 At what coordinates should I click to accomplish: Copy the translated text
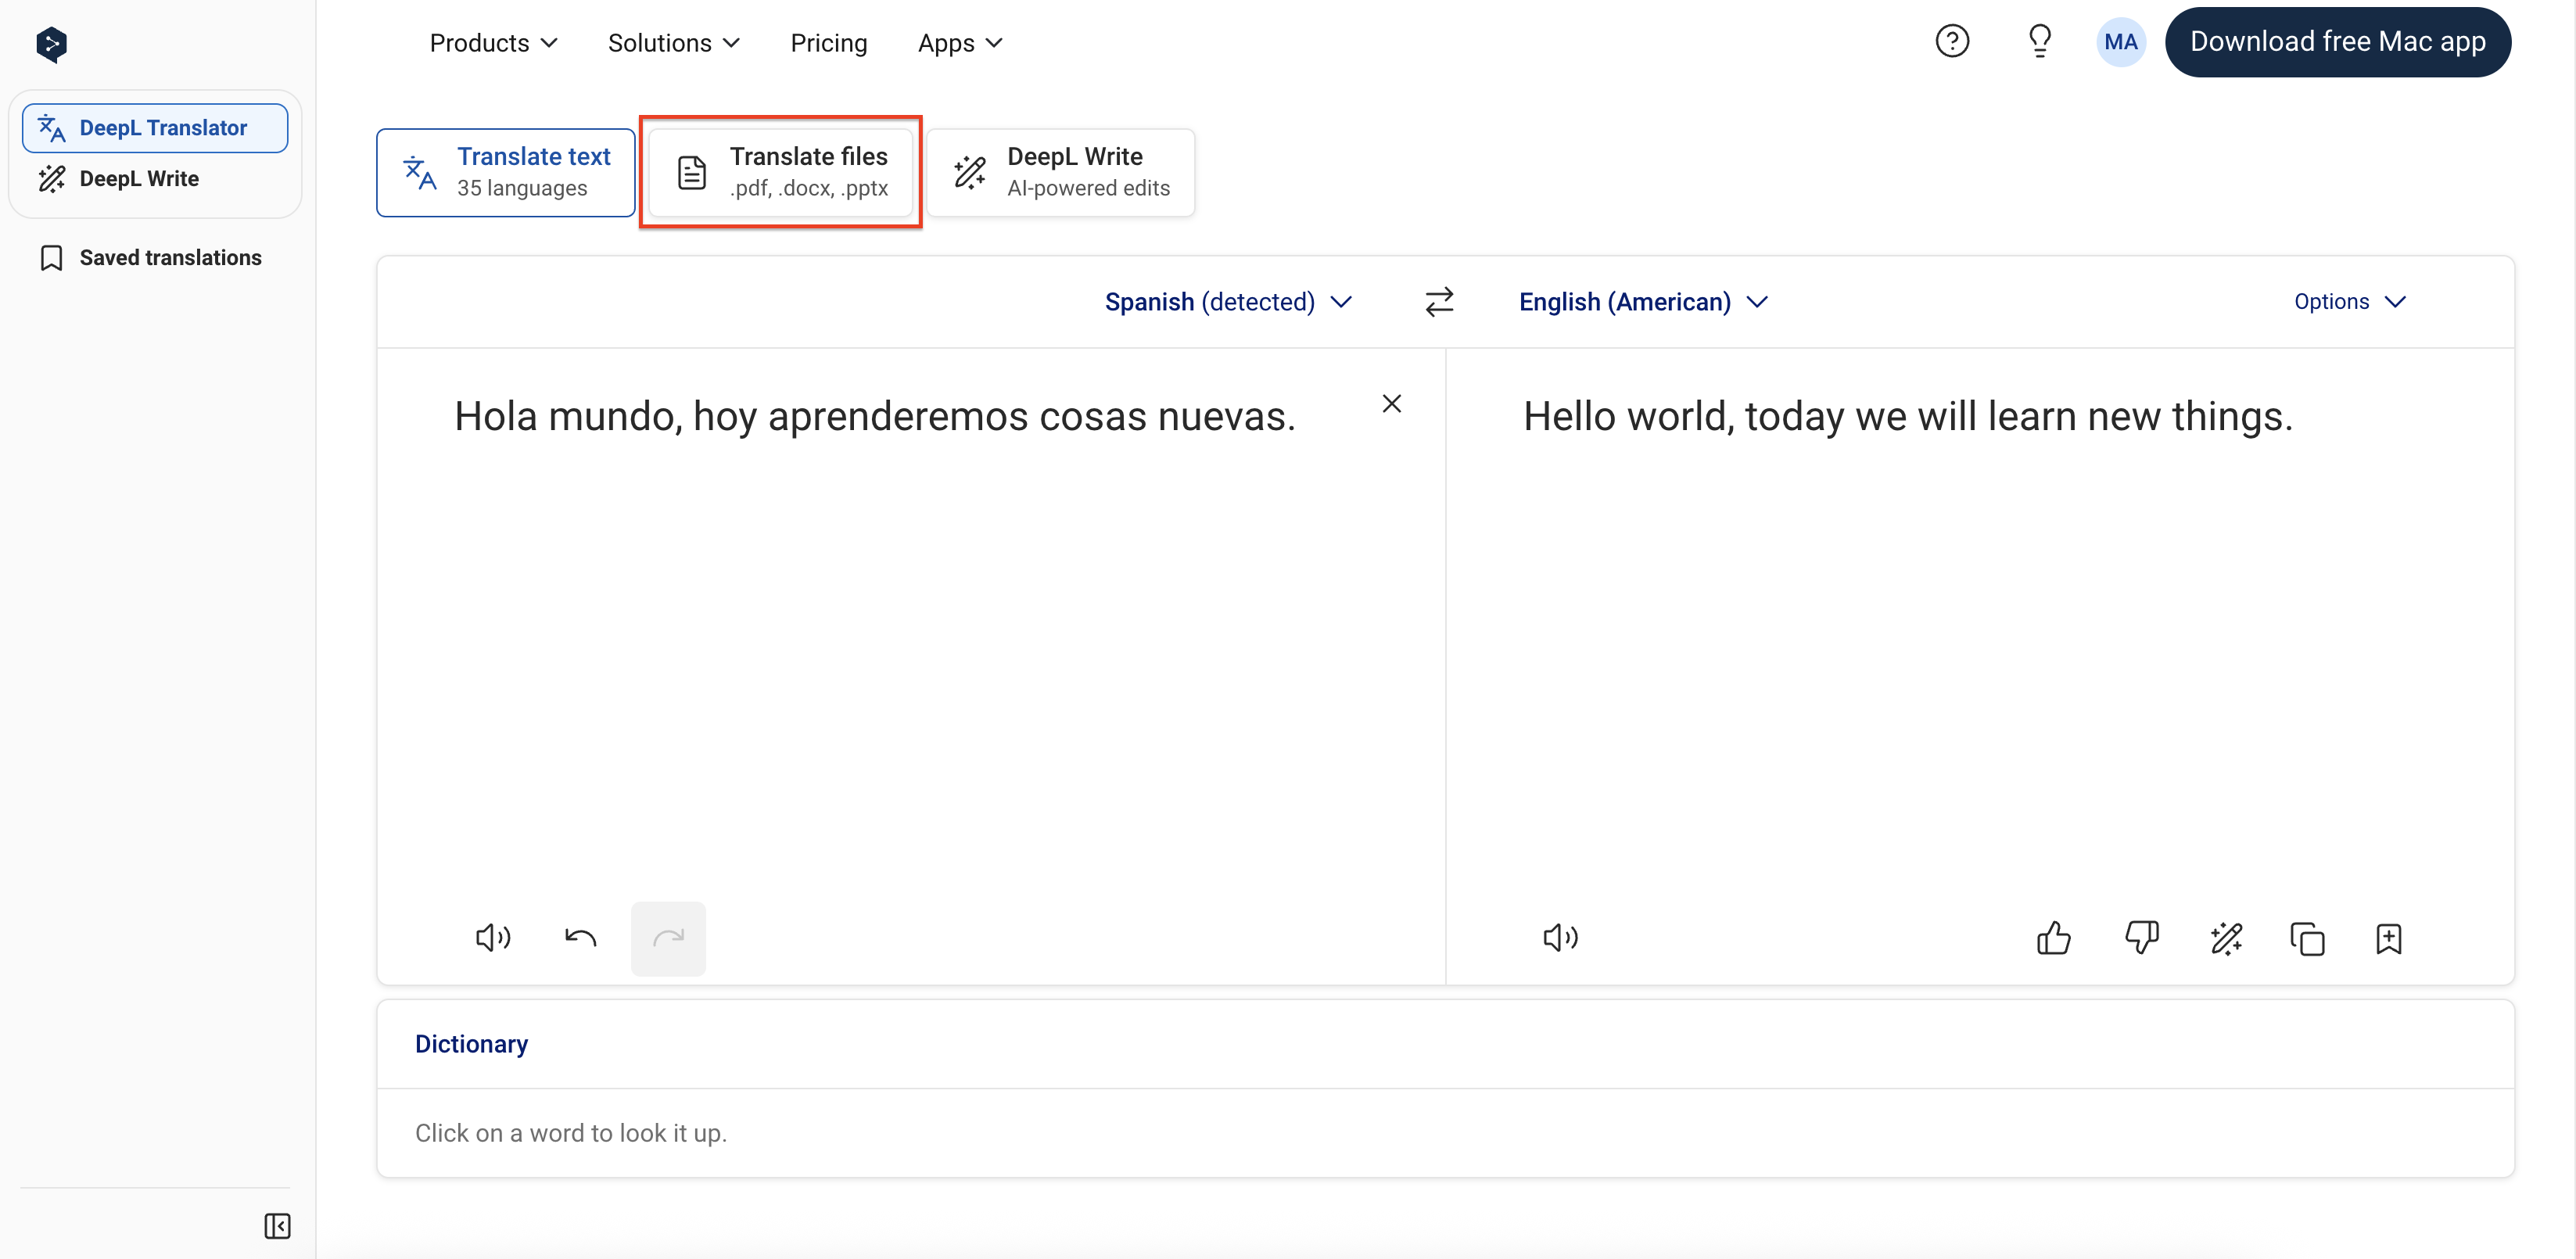(x=2308, y=938)
